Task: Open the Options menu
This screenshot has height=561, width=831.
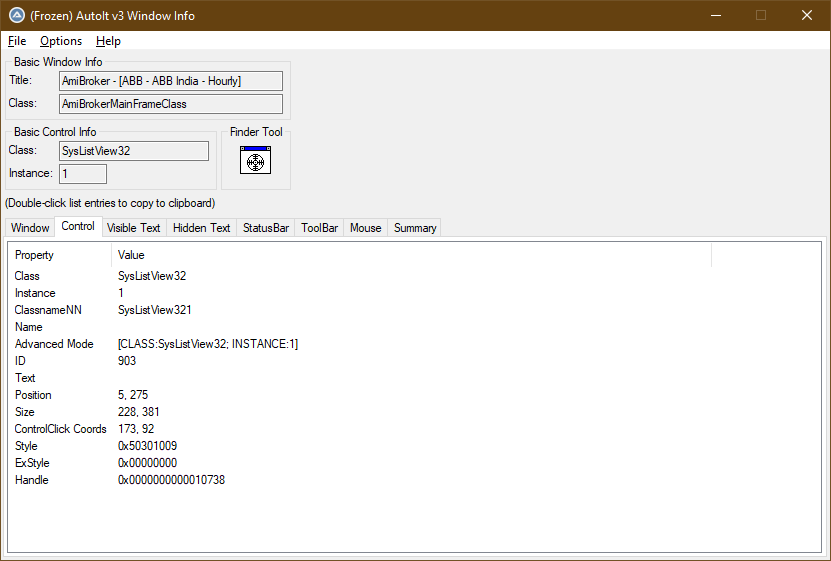Action: [x=61, y=41]
